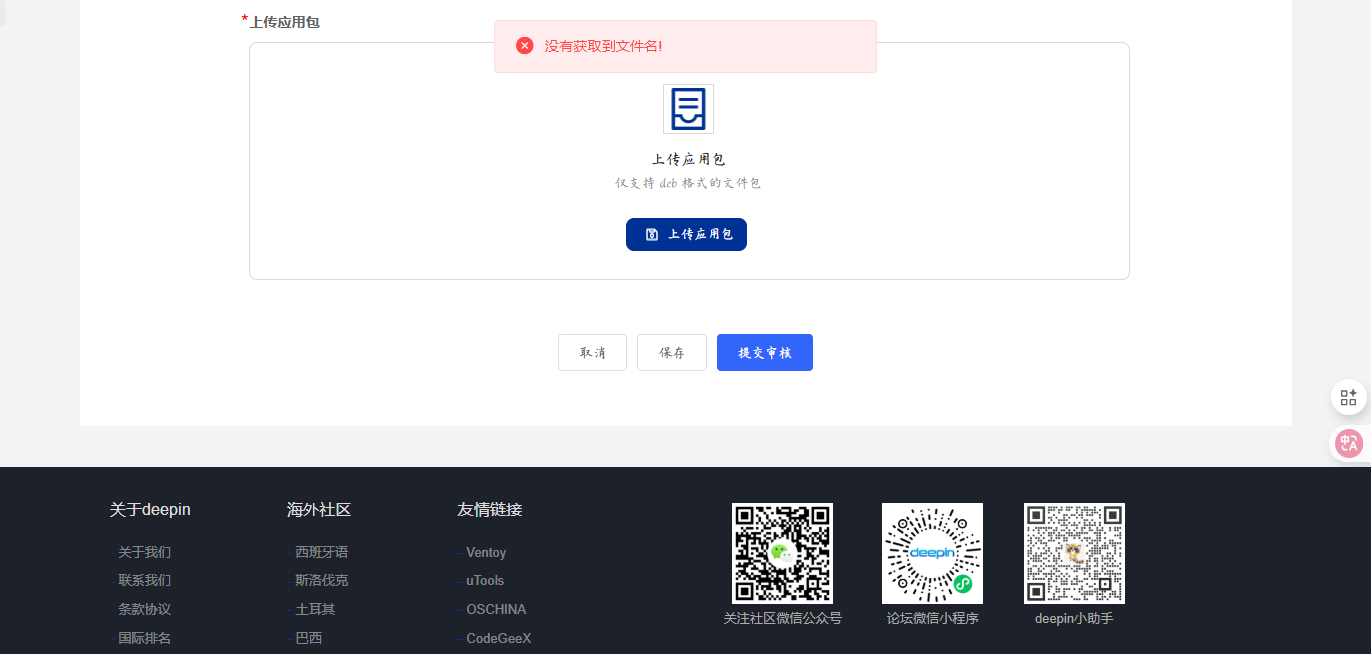Open the CodeGeeX friendly link
This screenshot has height=654, width=1371.
[x=499, y=638]
